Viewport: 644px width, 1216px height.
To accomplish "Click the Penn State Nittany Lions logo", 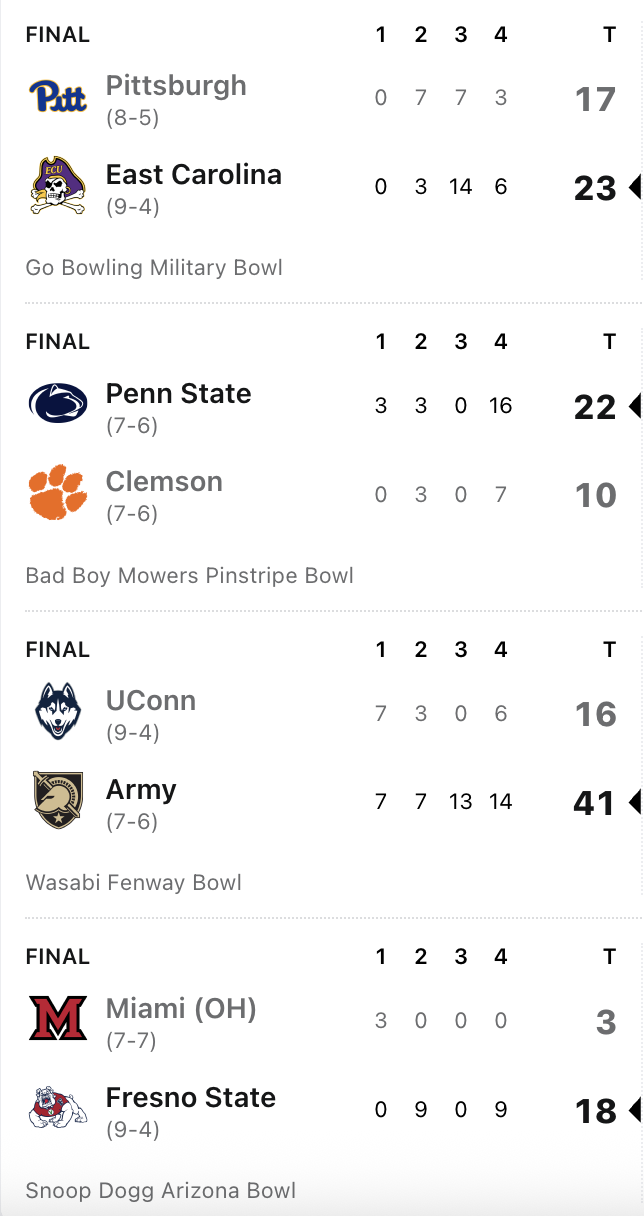I will click(58, 404).
